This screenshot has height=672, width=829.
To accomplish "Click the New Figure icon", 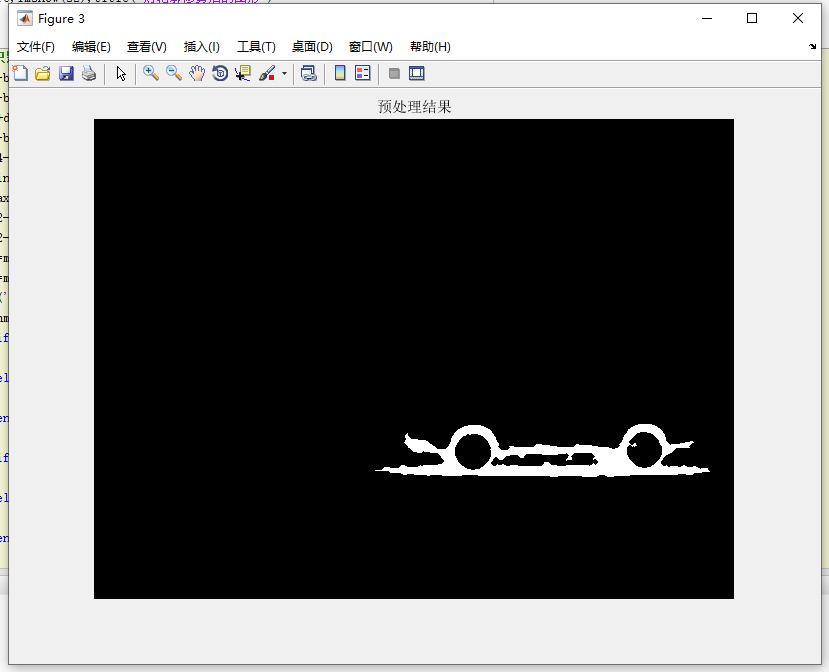I will pos(20,73).
